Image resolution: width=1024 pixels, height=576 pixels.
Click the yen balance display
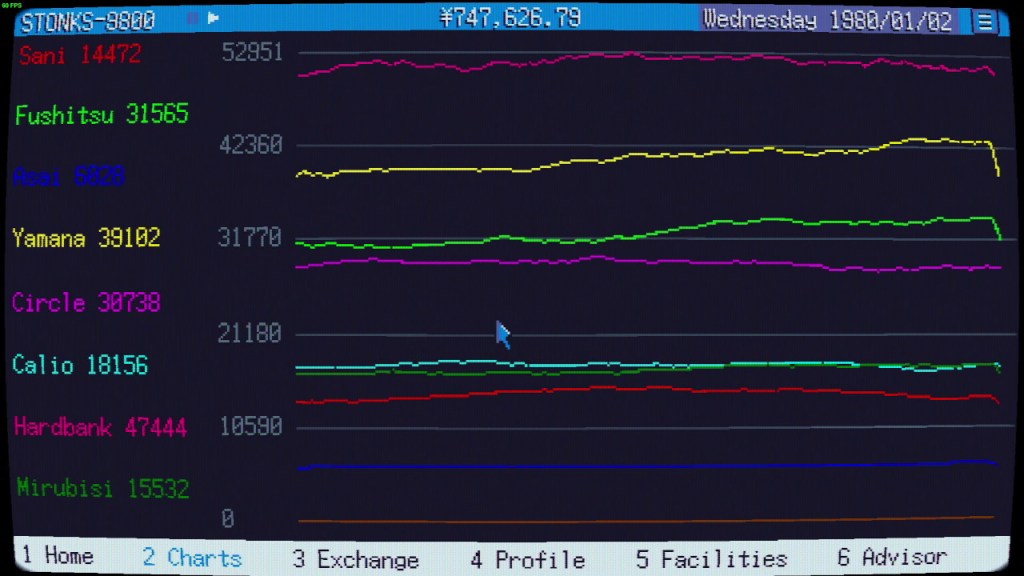512,17
